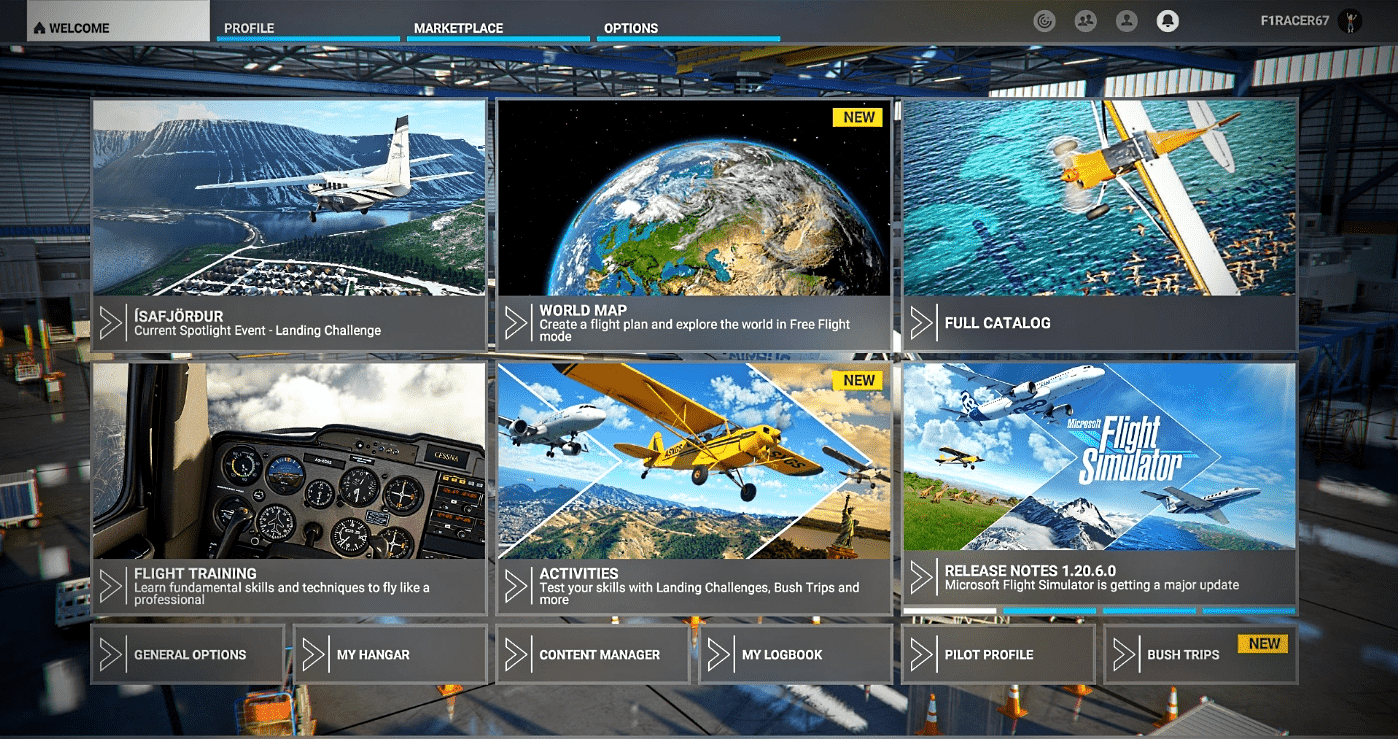Click arrow icon on Full Catalog tile

tap(921, 323)
